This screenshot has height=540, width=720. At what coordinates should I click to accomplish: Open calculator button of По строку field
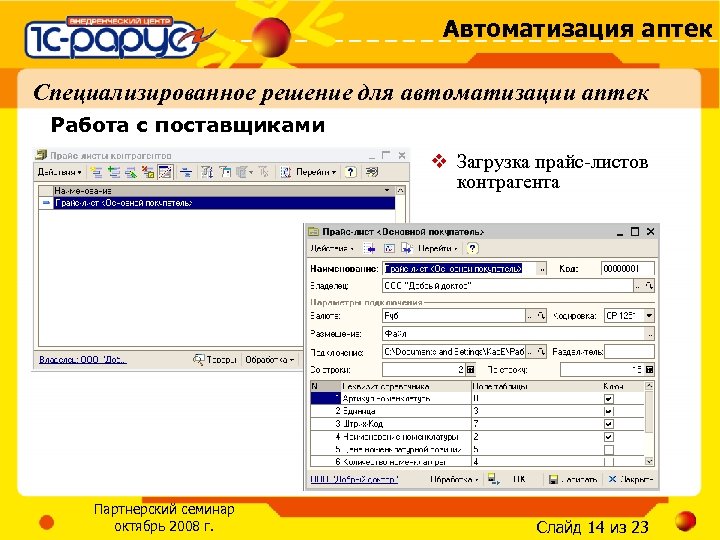[x=649, y=370]
